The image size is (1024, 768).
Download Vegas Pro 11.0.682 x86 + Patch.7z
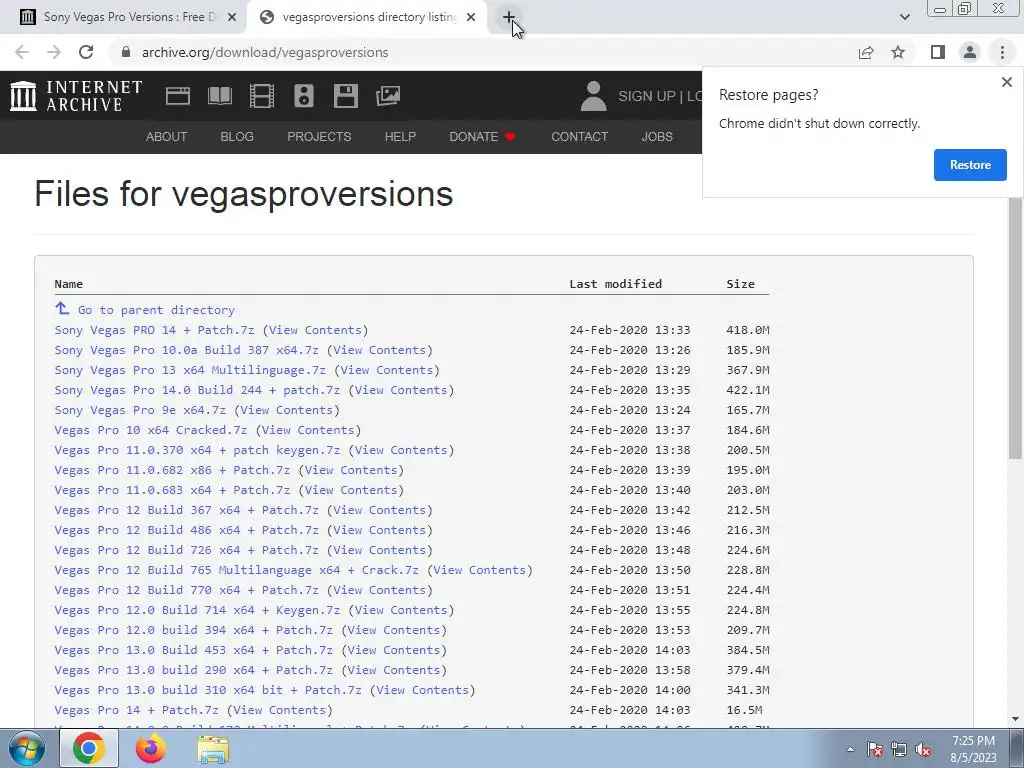[x=172, y=470]
